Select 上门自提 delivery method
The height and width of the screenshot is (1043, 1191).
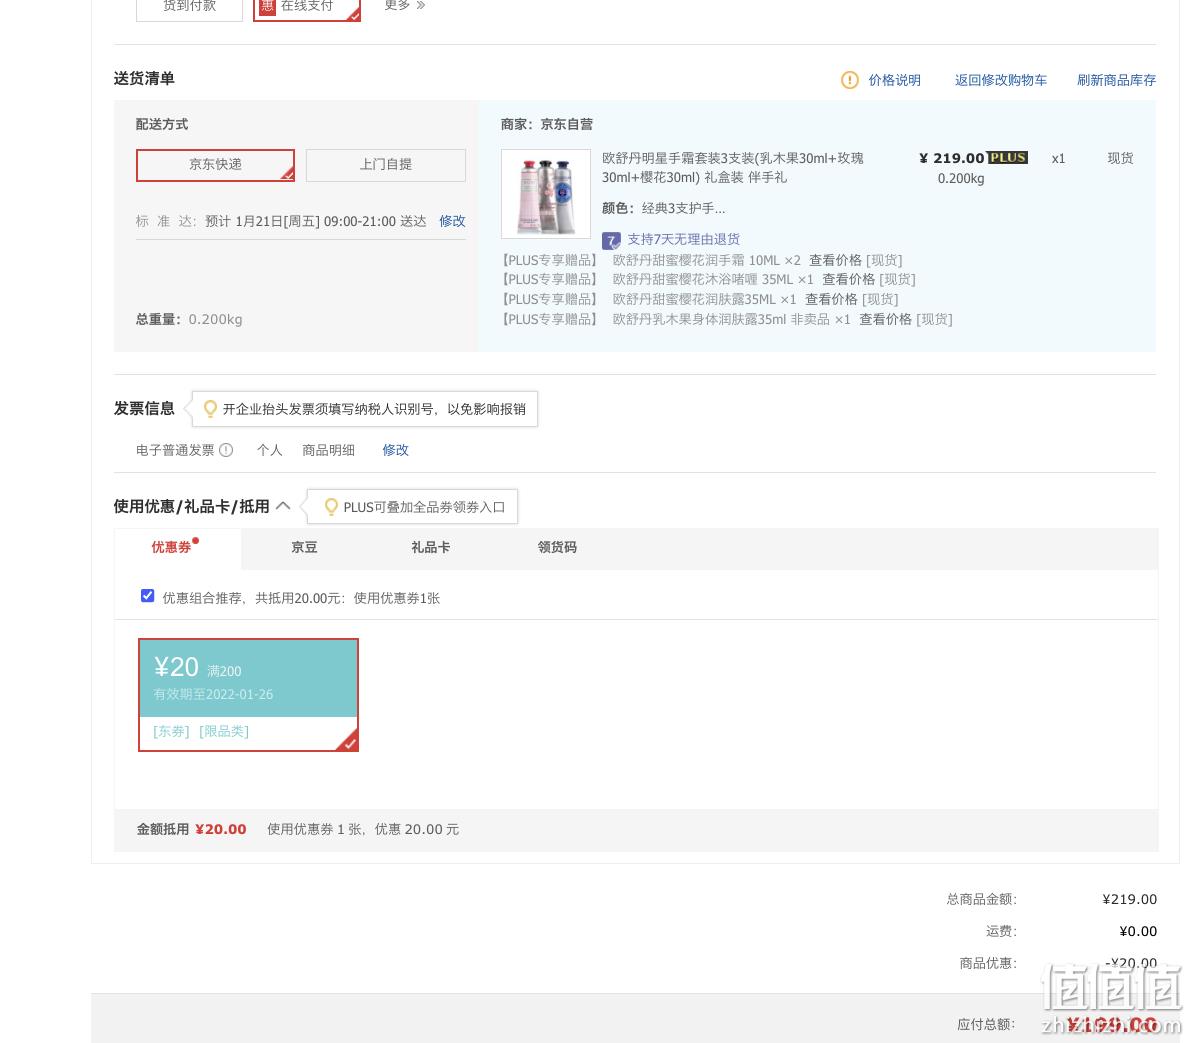(x=386, y=165)
